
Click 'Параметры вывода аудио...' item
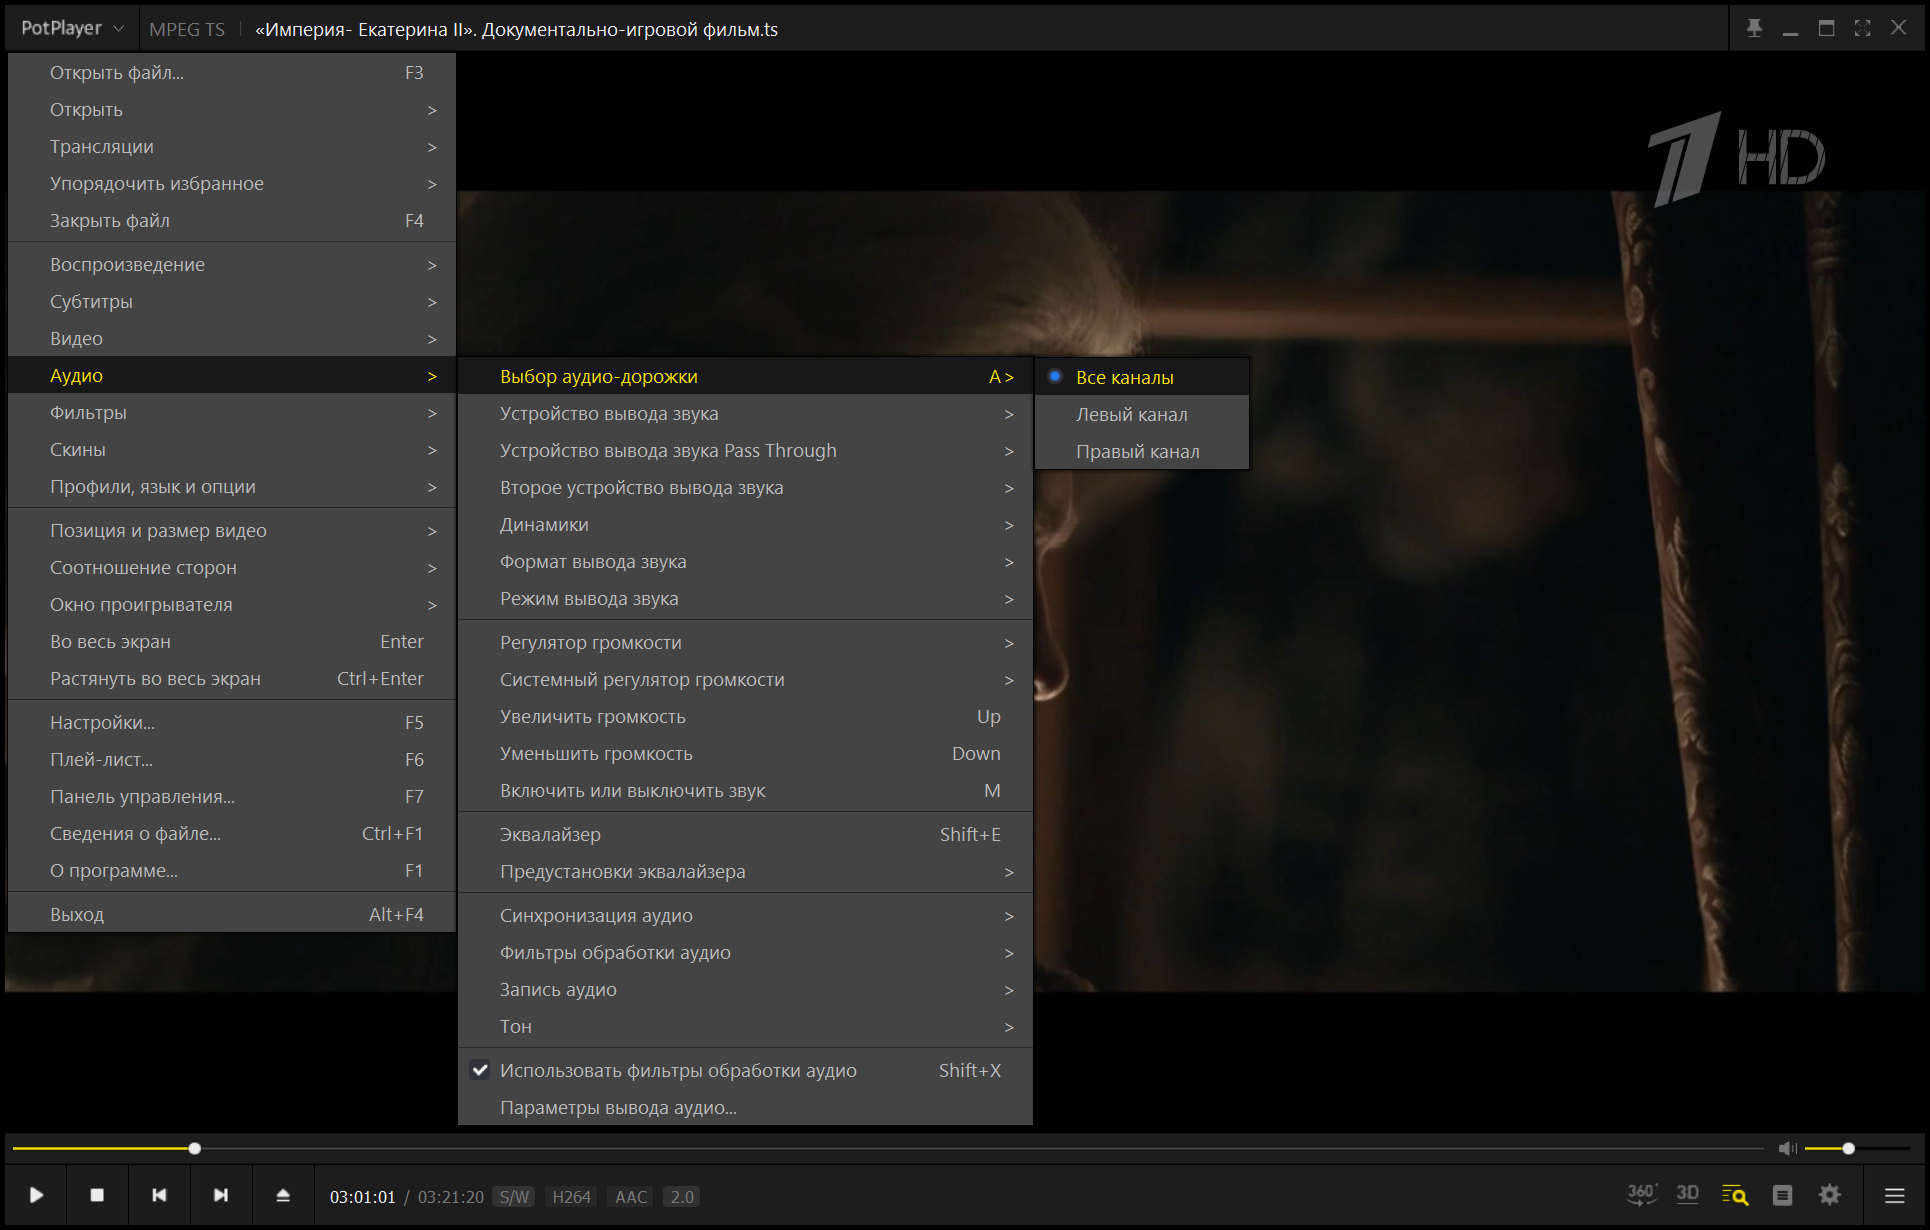[618, 1108]
